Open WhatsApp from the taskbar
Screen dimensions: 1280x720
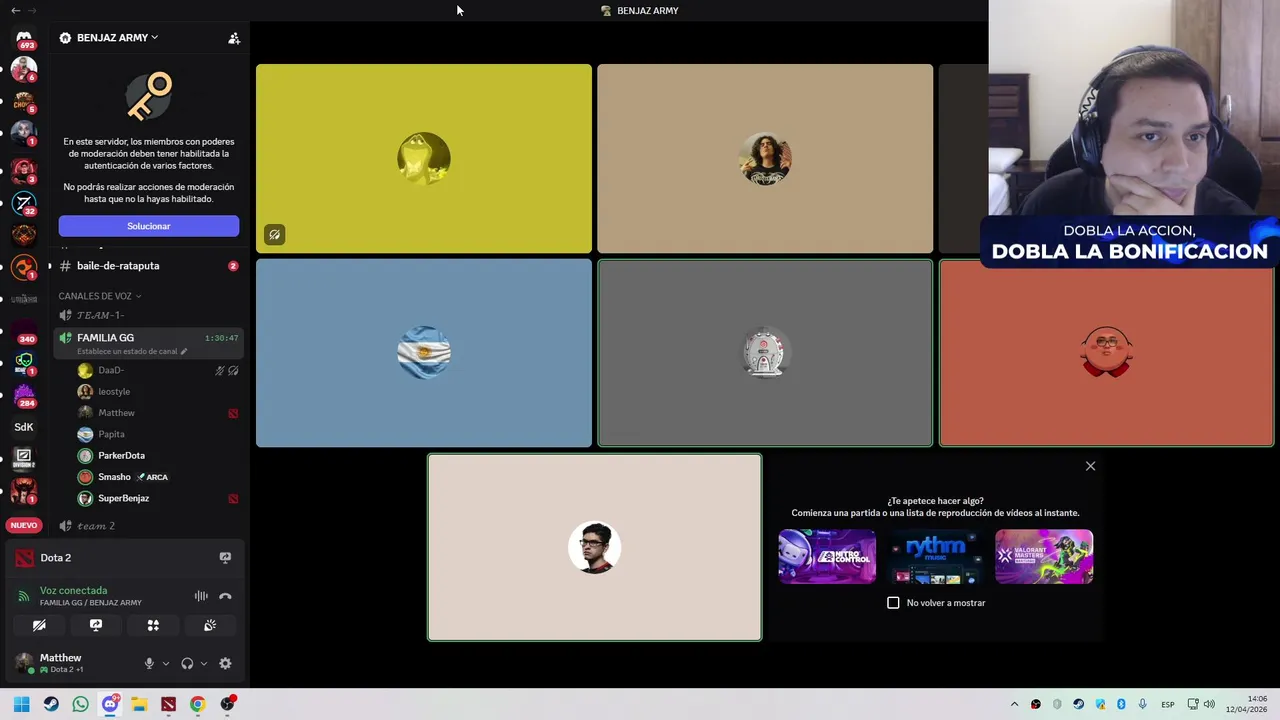(80, 704)
